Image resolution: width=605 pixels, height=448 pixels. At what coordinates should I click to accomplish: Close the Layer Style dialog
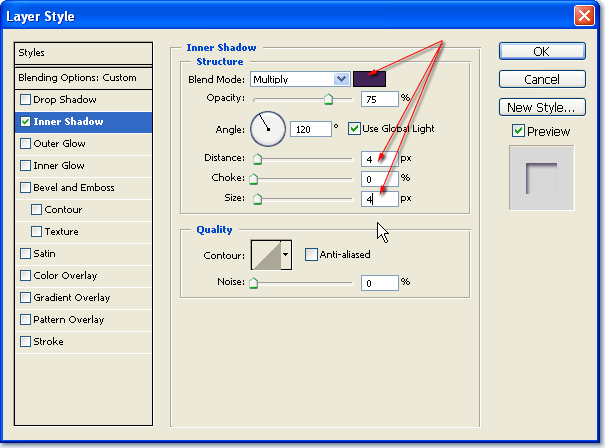pyautogui.click(x=586, y=16)
